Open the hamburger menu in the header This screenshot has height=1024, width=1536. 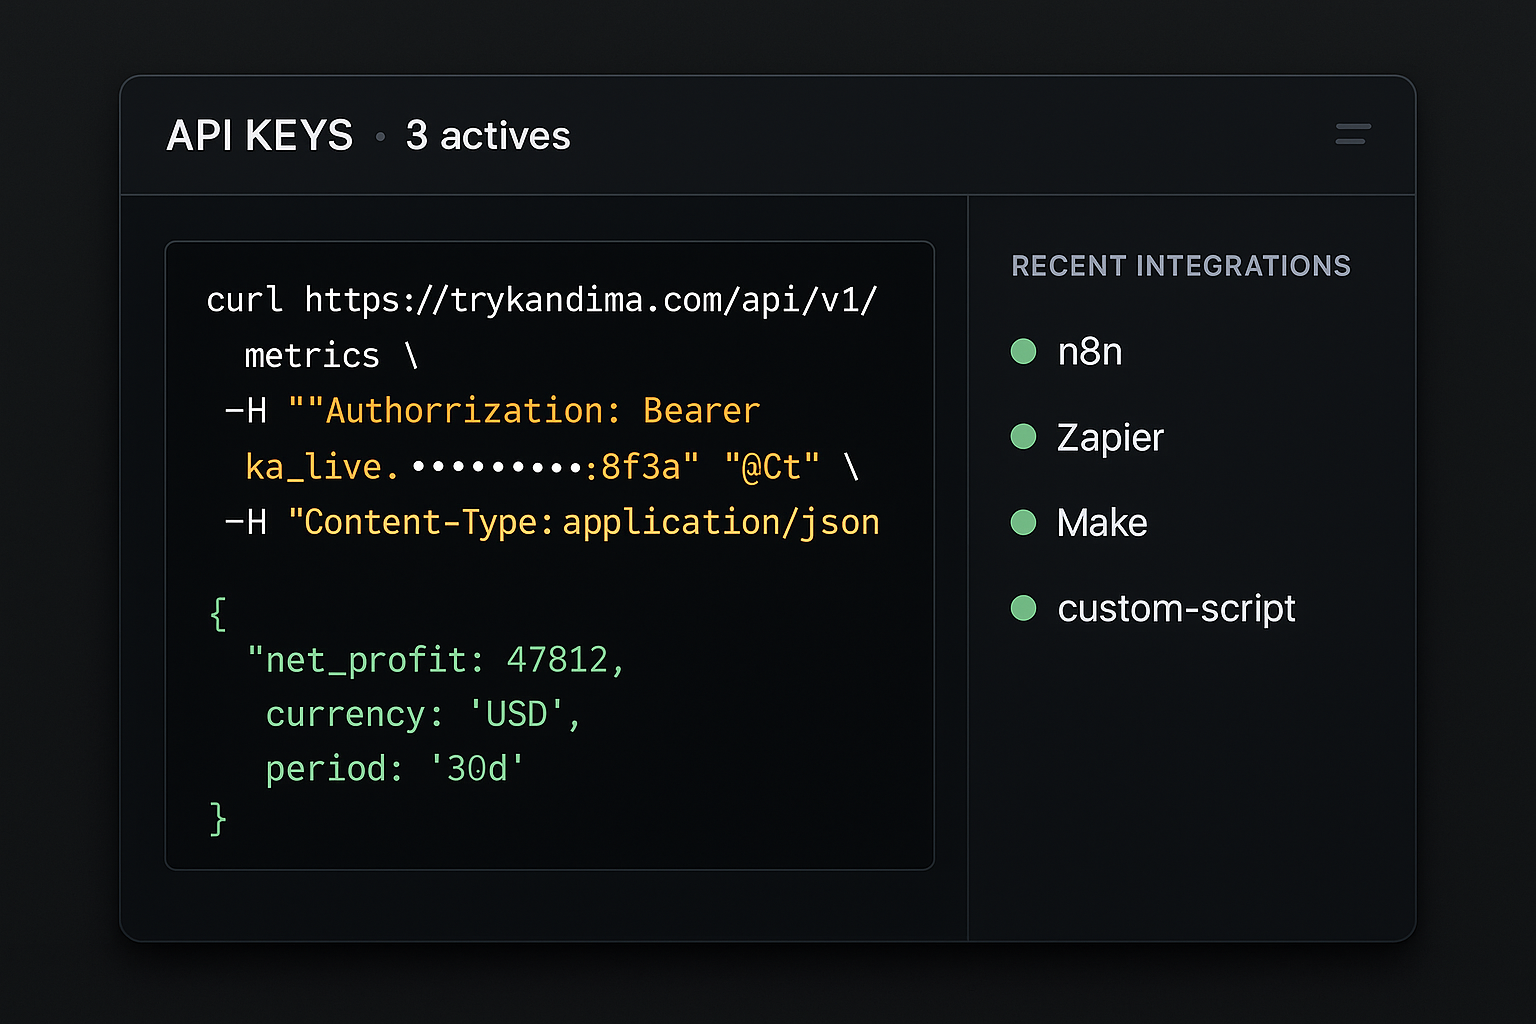pyautogui.click(x=1353, y=134)
